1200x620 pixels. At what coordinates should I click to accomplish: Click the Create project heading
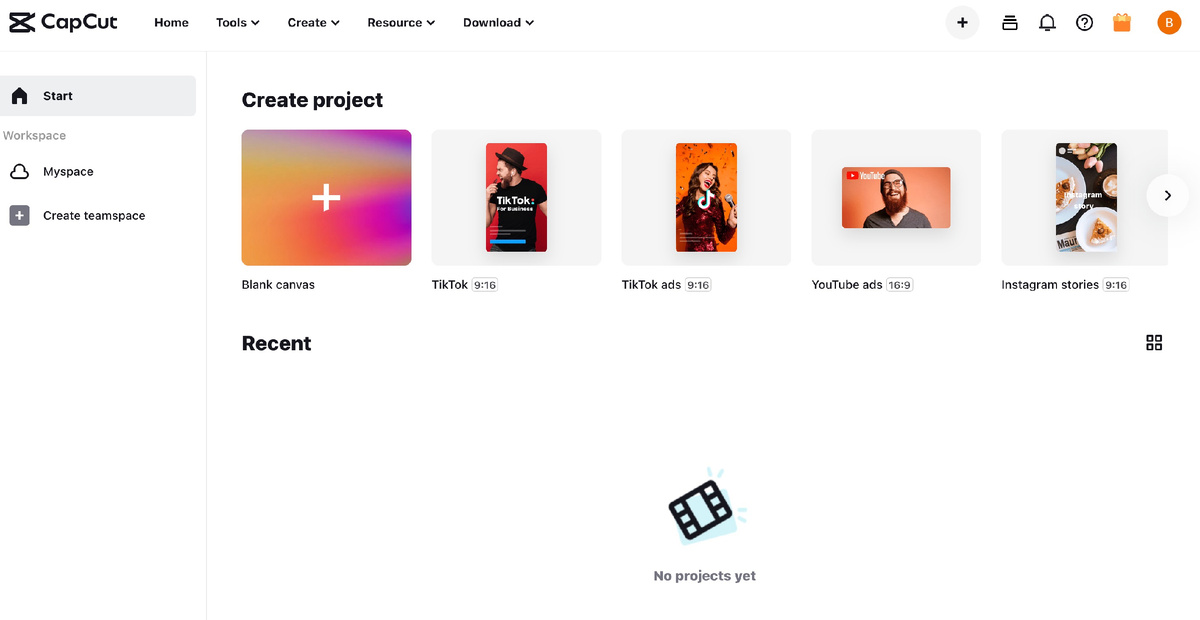tap(312, 100)
